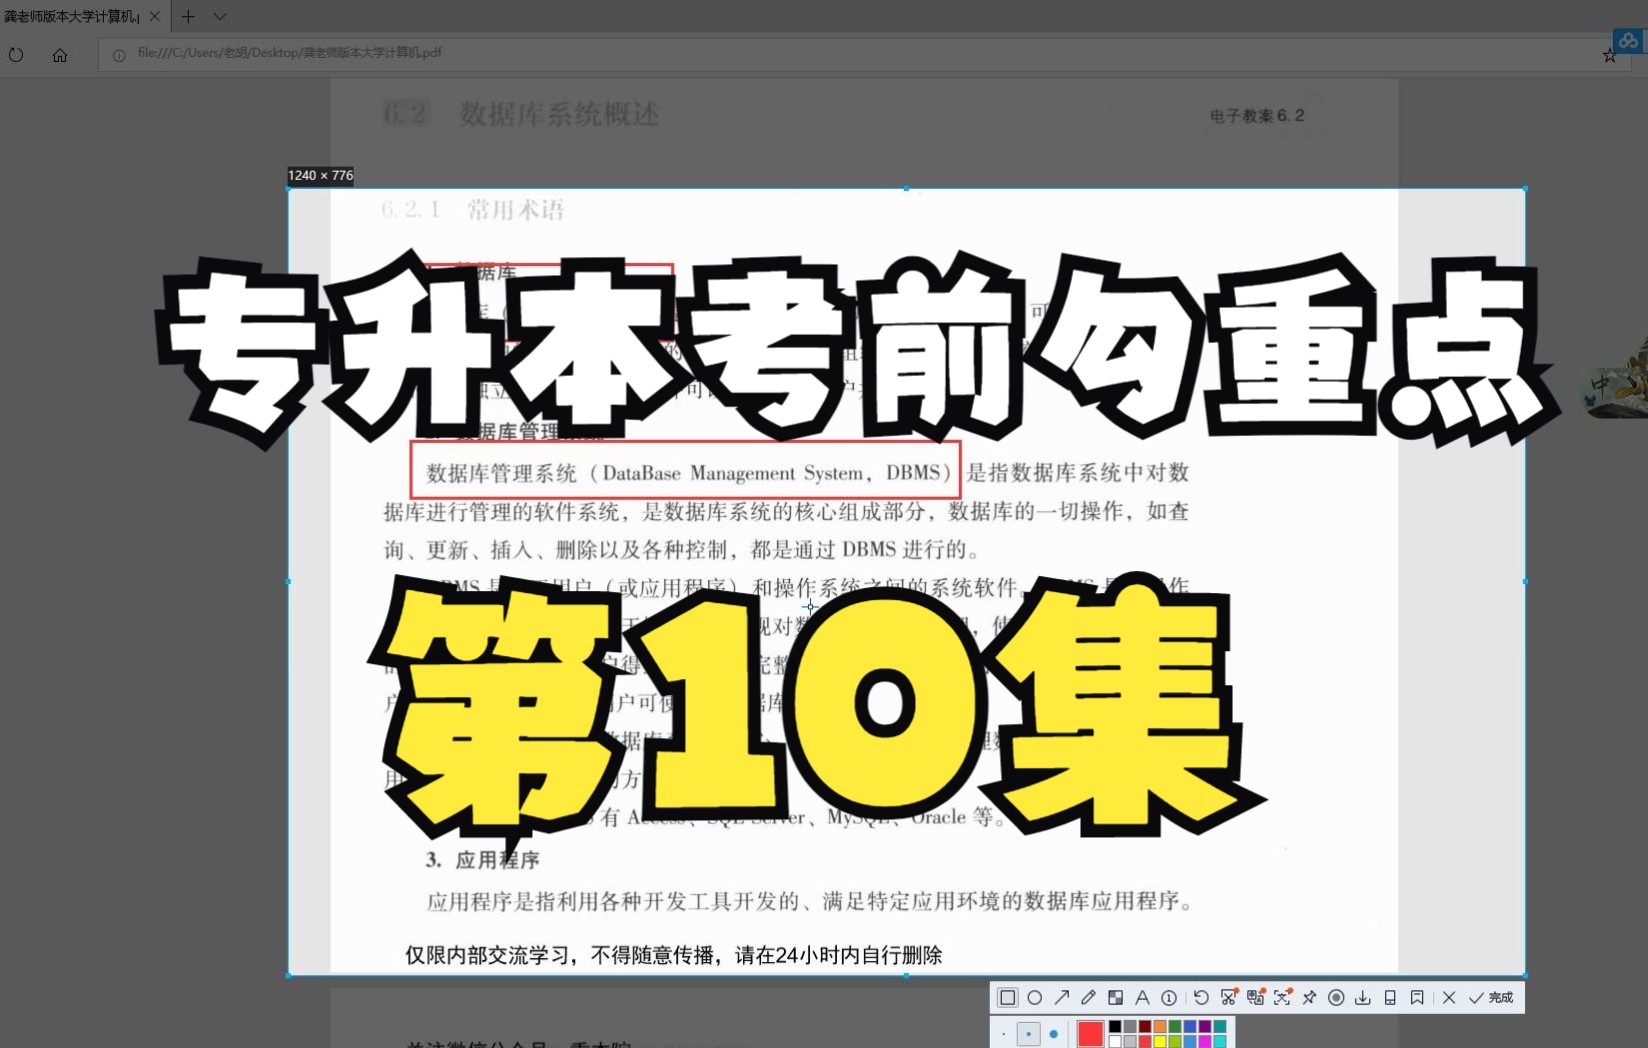
Task: Select the pencil freehand tool
Action: (x=1089, y=997)
